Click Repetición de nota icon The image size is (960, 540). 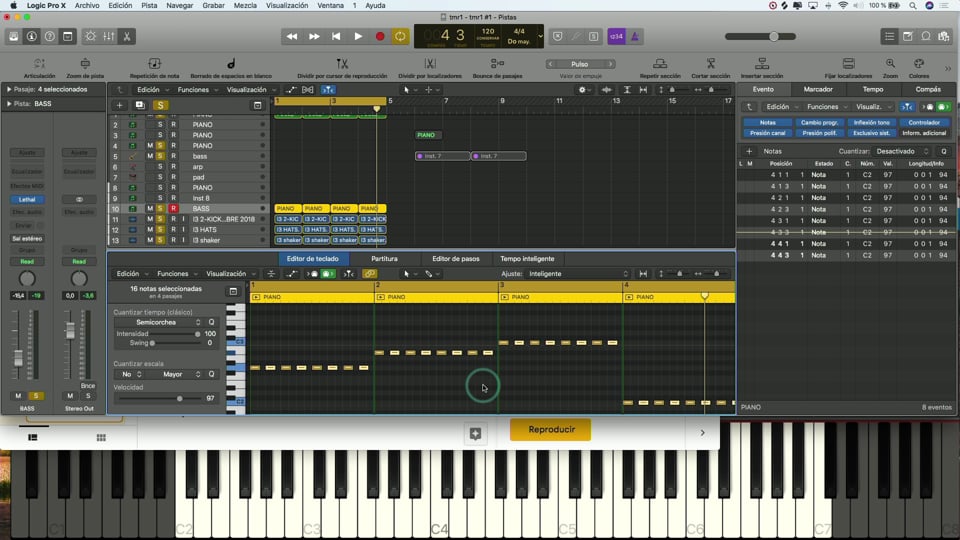coord(154,63)
